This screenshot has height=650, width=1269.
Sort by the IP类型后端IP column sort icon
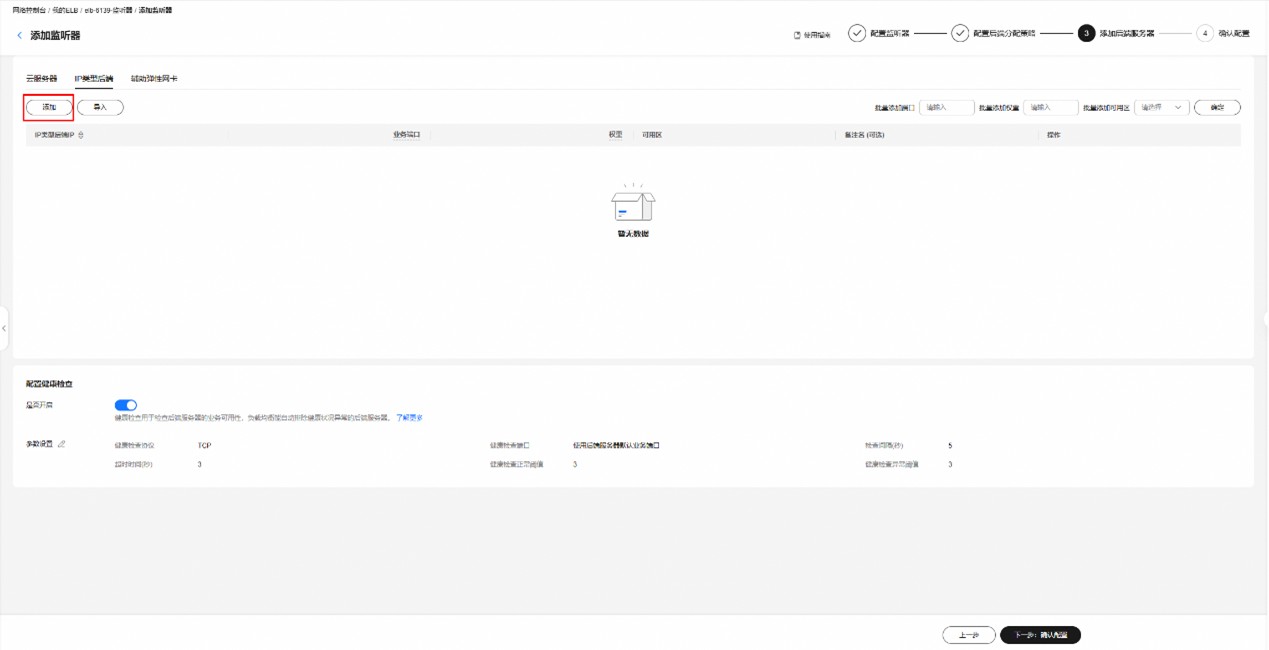pyautogui.click(x=81, y=135)
